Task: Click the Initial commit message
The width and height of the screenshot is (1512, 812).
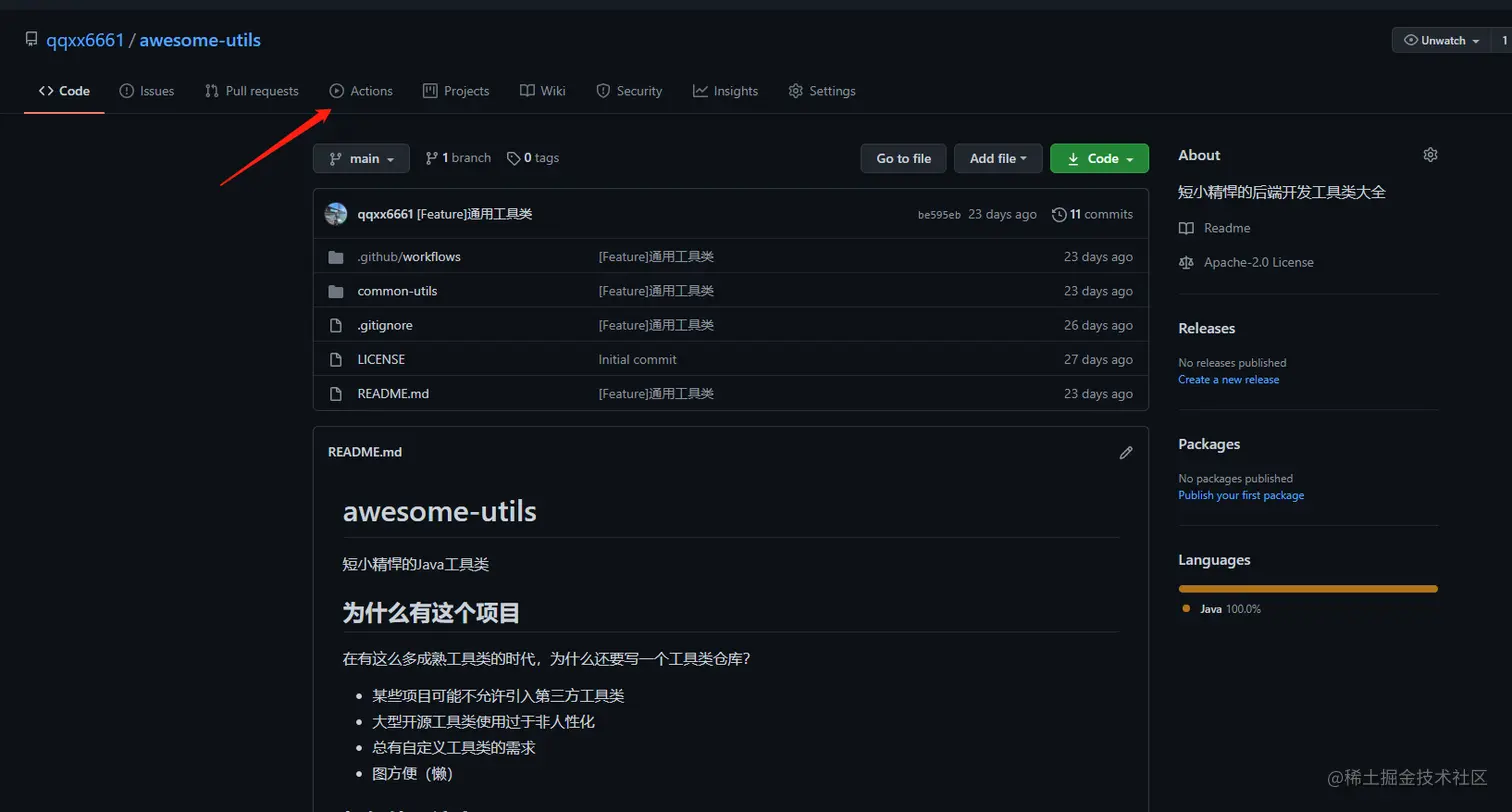Action: click(x=637, y=359)
